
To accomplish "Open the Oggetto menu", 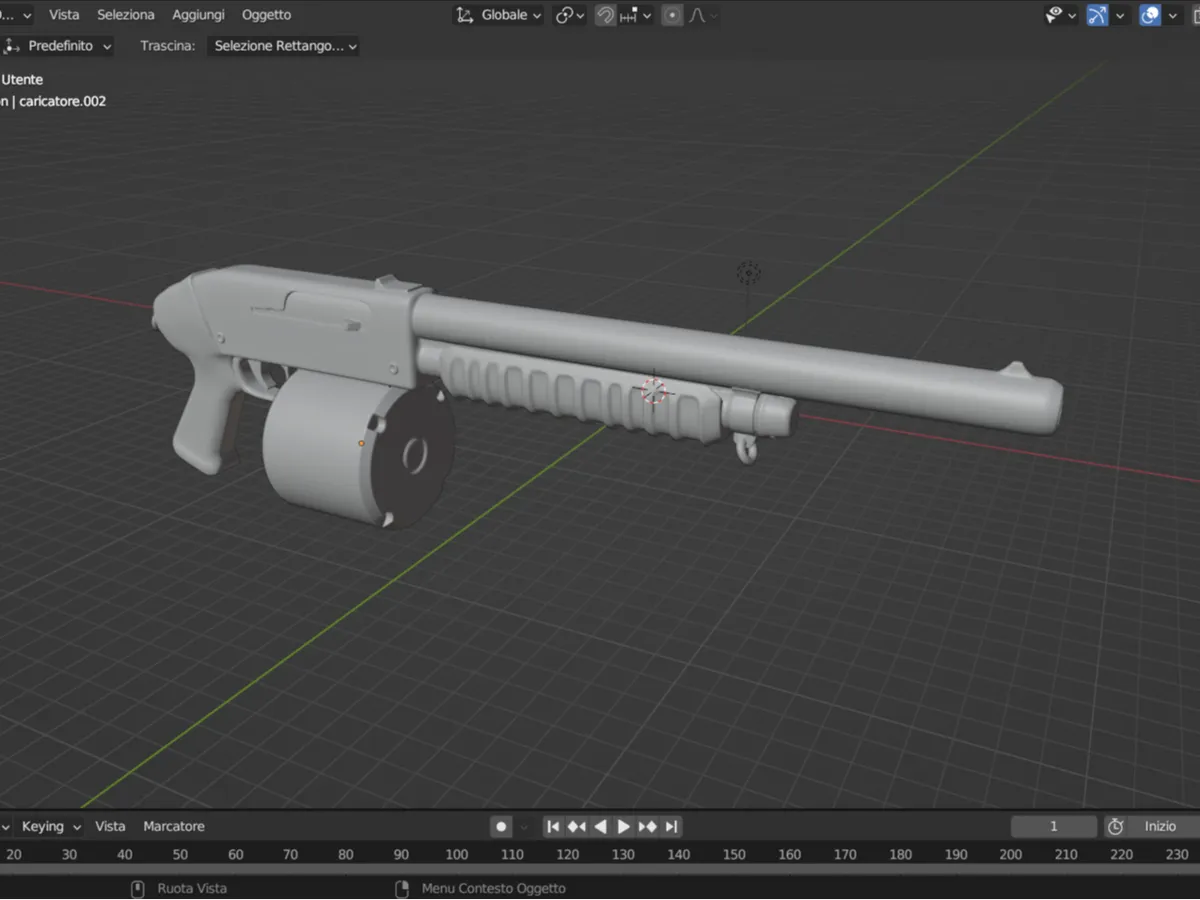I will pyautogui.click(x=266, y=14).
